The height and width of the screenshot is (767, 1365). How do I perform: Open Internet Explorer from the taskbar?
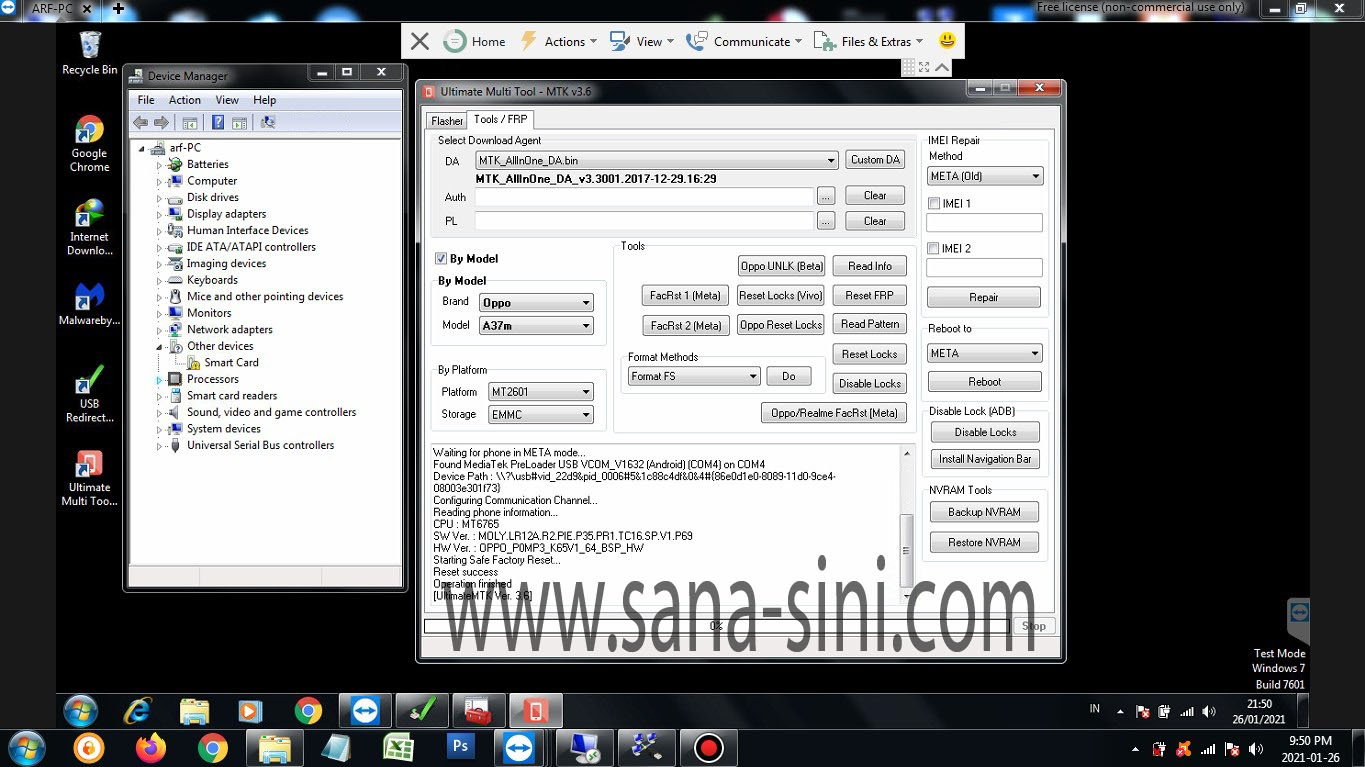(x=137, y=711)
